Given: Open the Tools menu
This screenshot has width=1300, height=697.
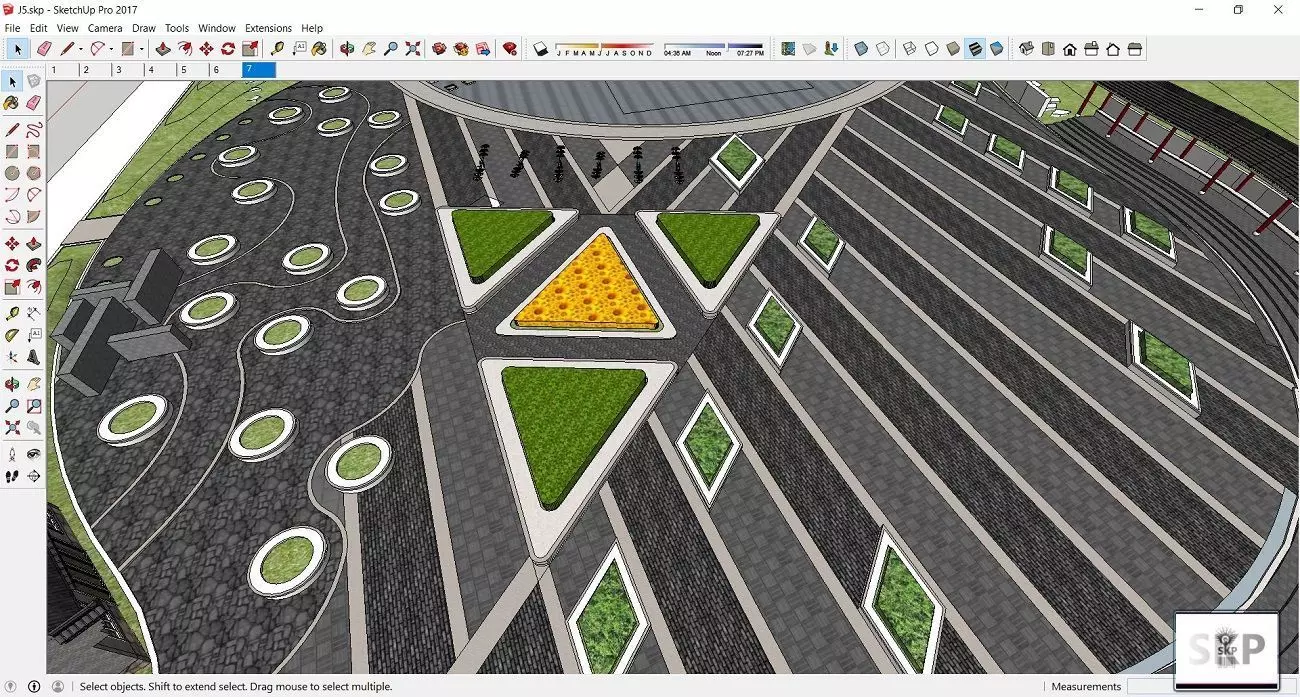Looking at the screenshot, I should 177,28.
